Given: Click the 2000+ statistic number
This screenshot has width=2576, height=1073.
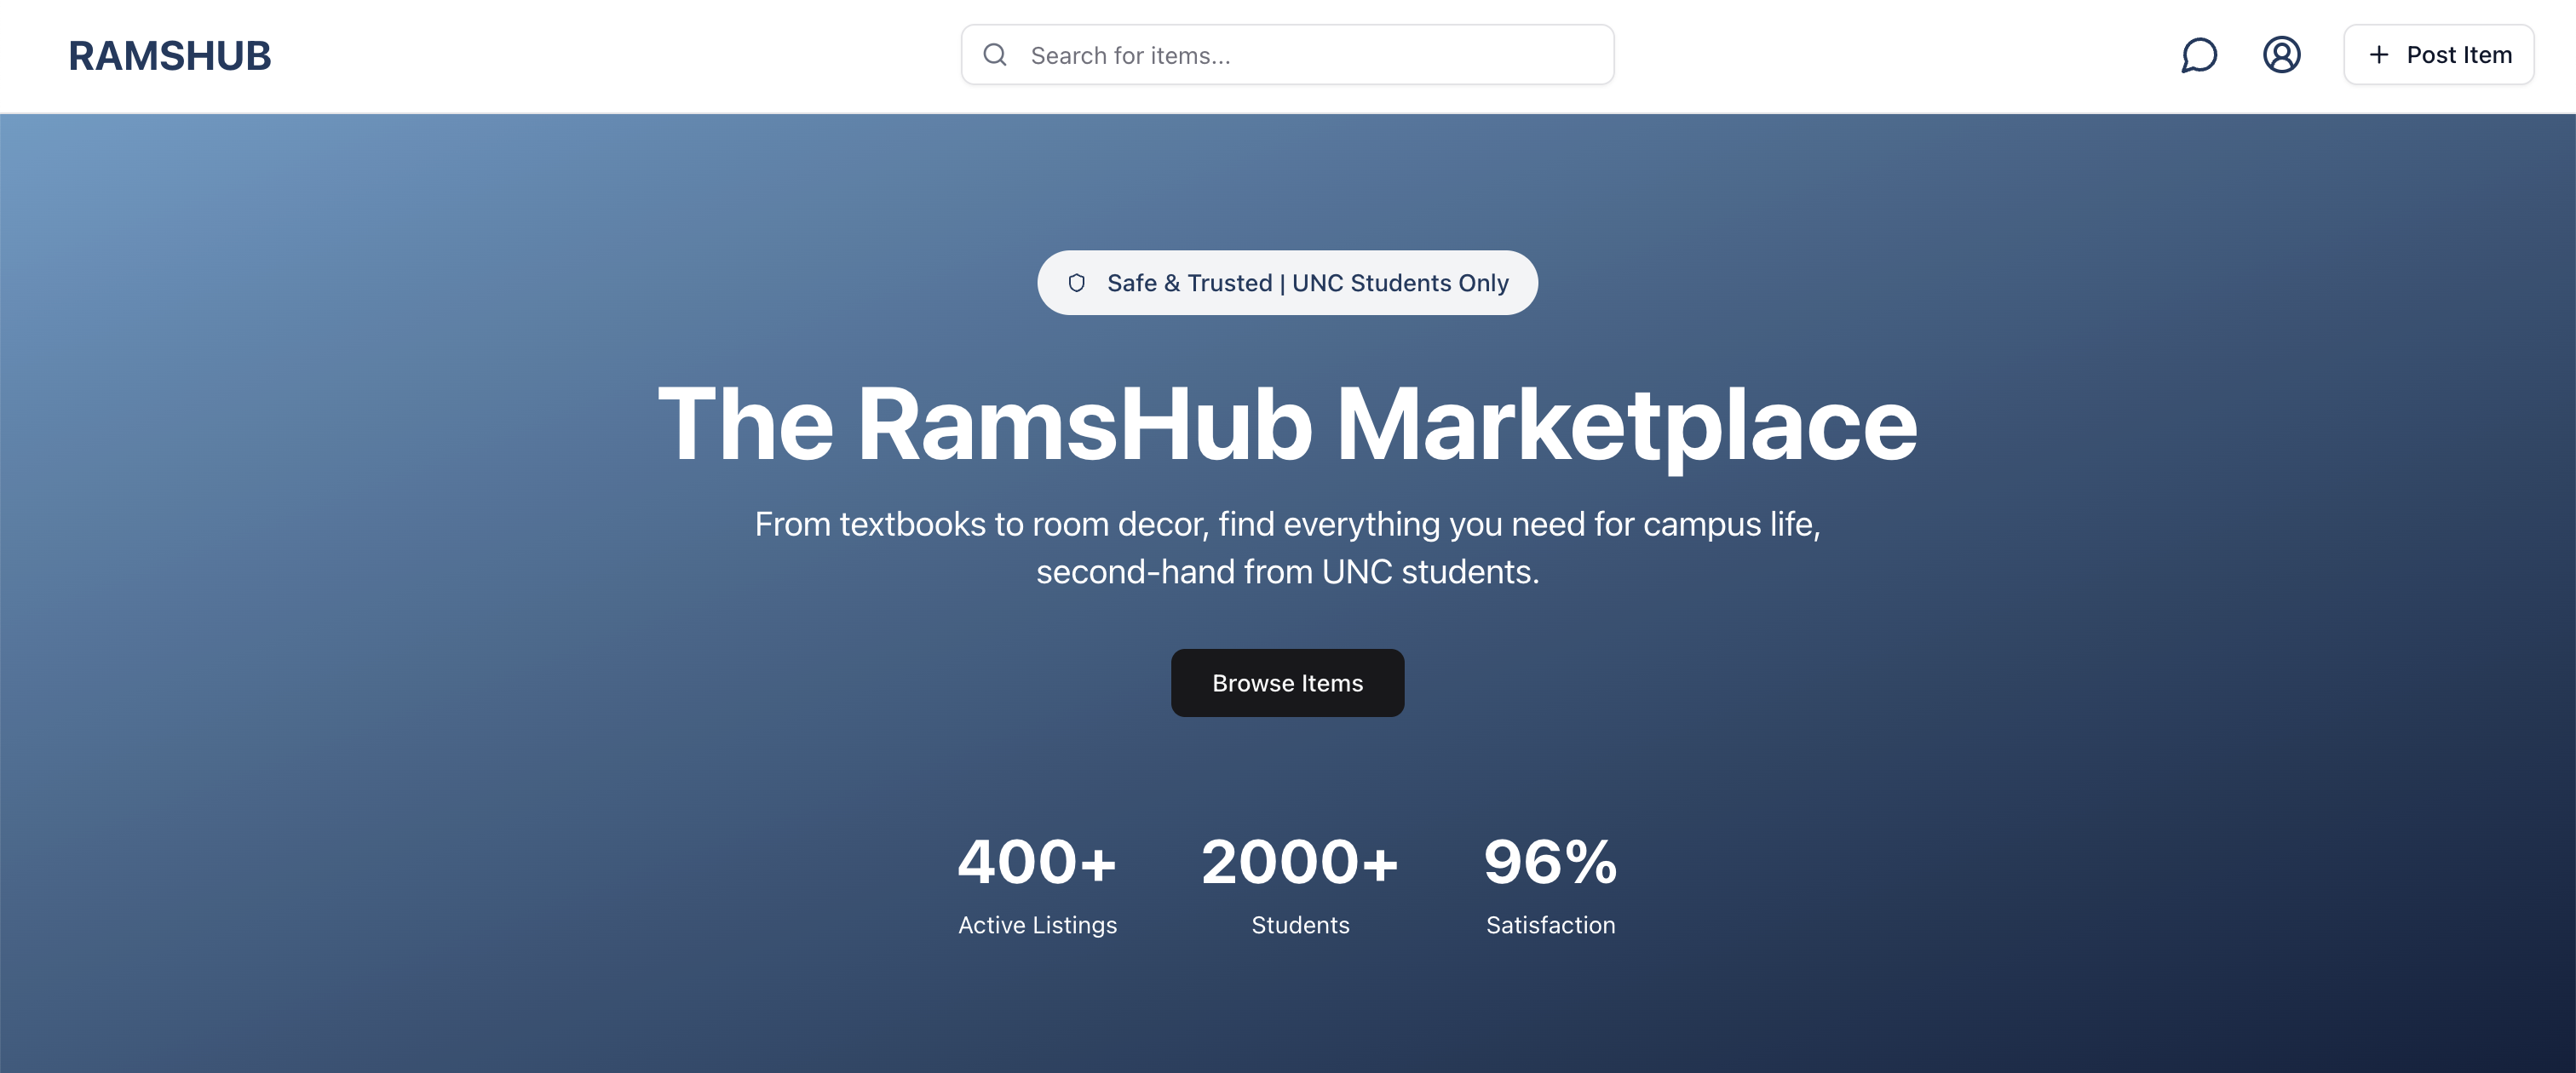Looking at the screenshot, I should tap(1299, 862).
